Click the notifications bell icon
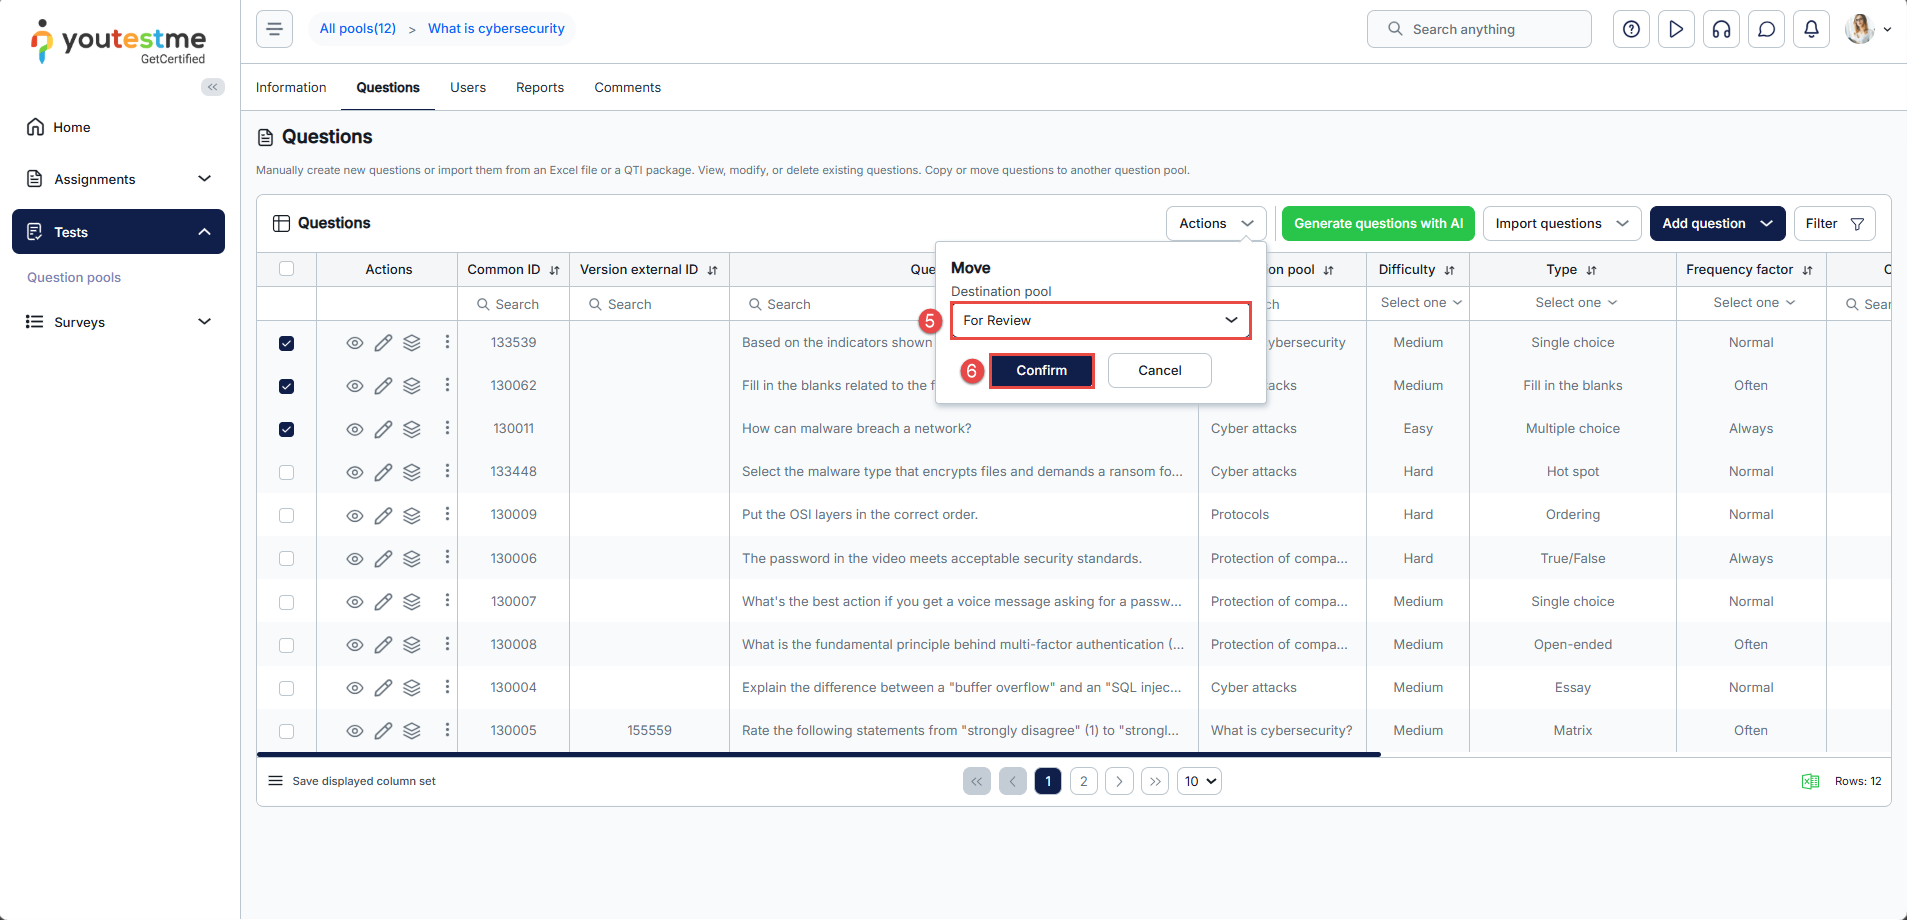Image resolution: width=1907 pixels, height=920 pixels. click(1811, 29)
